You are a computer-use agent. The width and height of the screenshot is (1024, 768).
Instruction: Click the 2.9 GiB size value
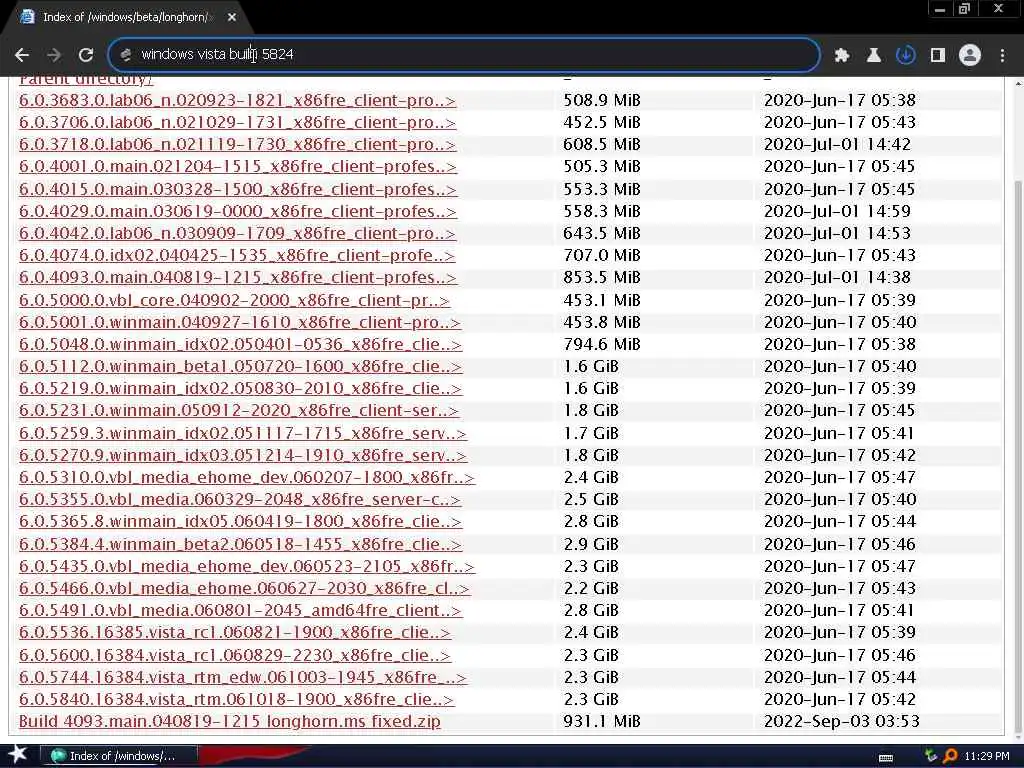coord(591,545)
